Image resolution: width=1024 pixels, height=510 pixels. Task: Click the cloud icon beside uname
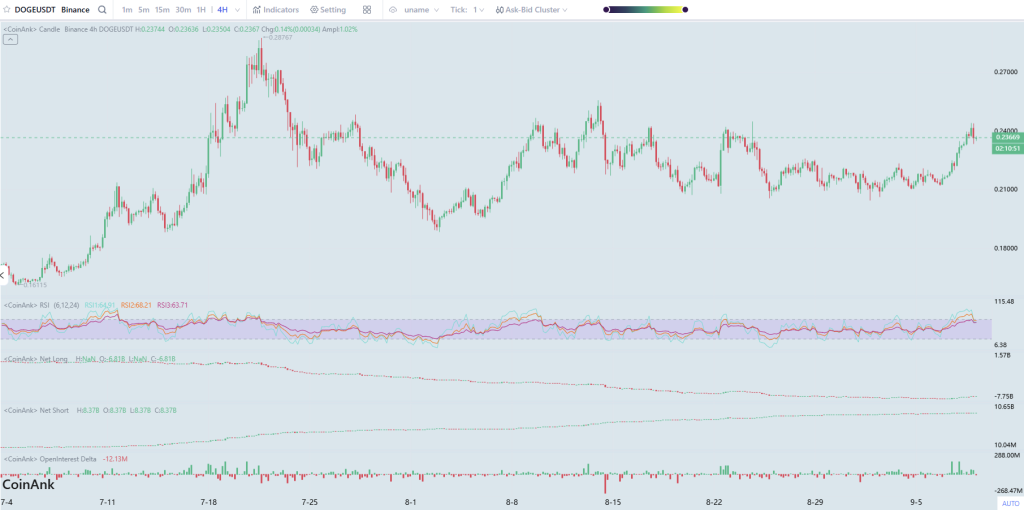[393, 10]
